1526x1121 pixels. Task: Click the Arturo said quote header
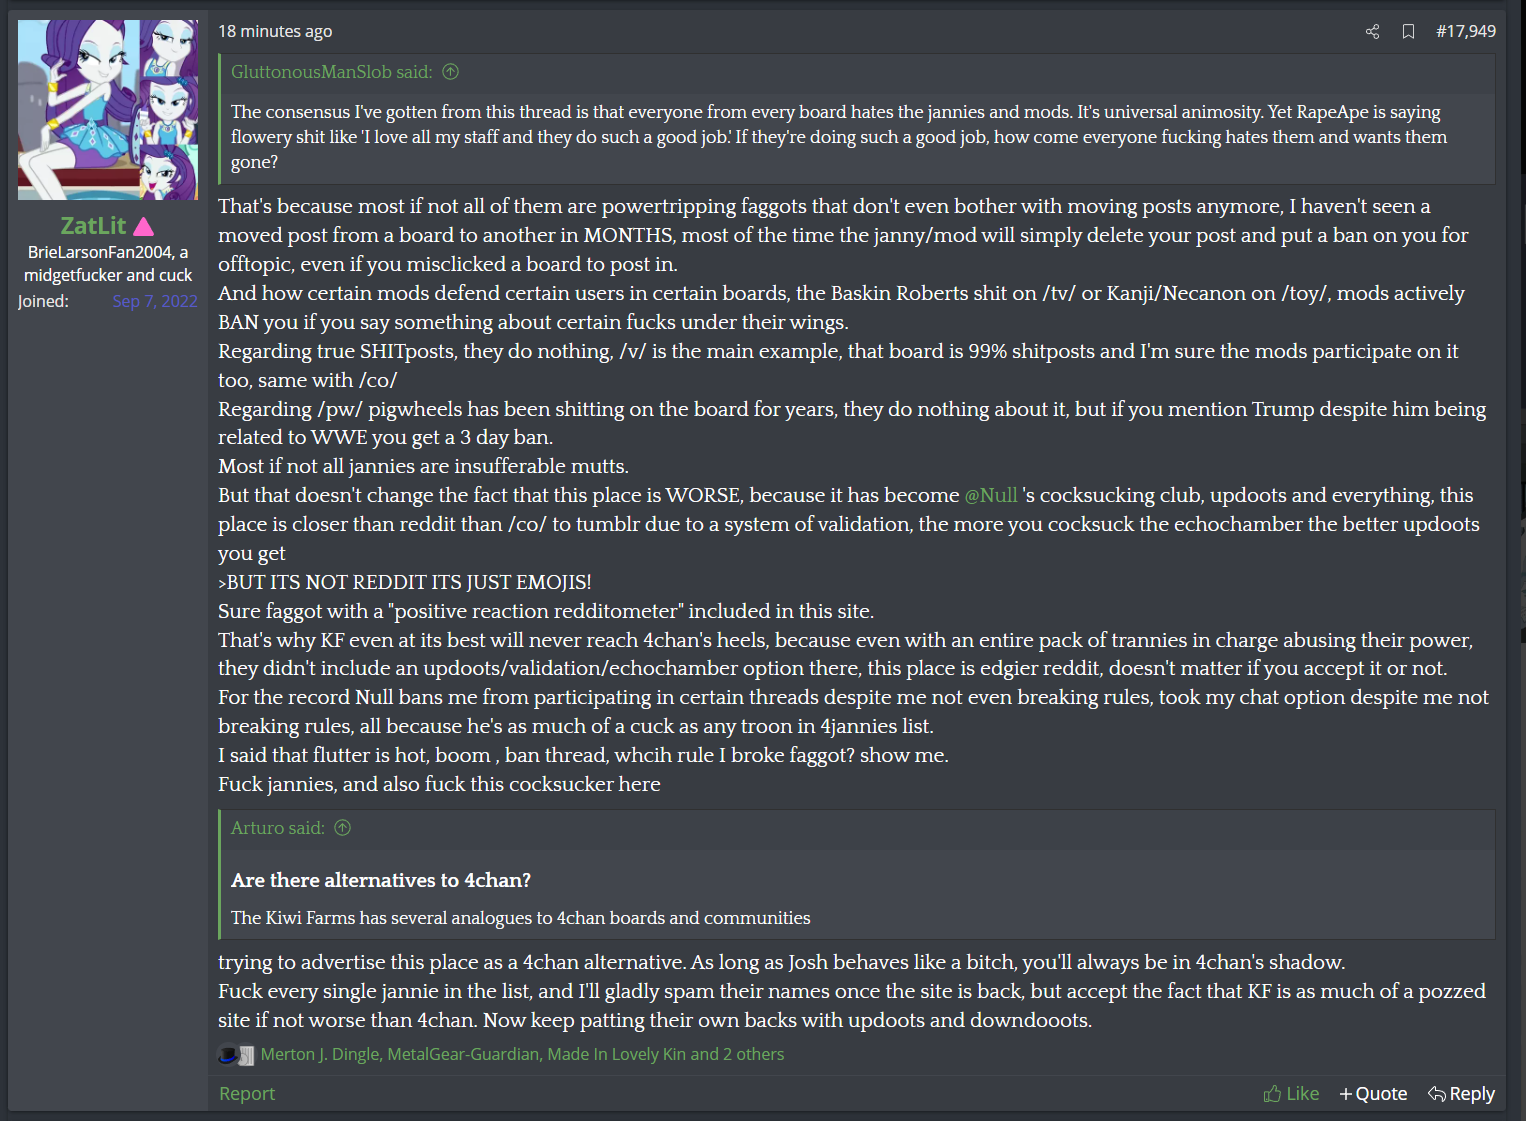(277, 828)
